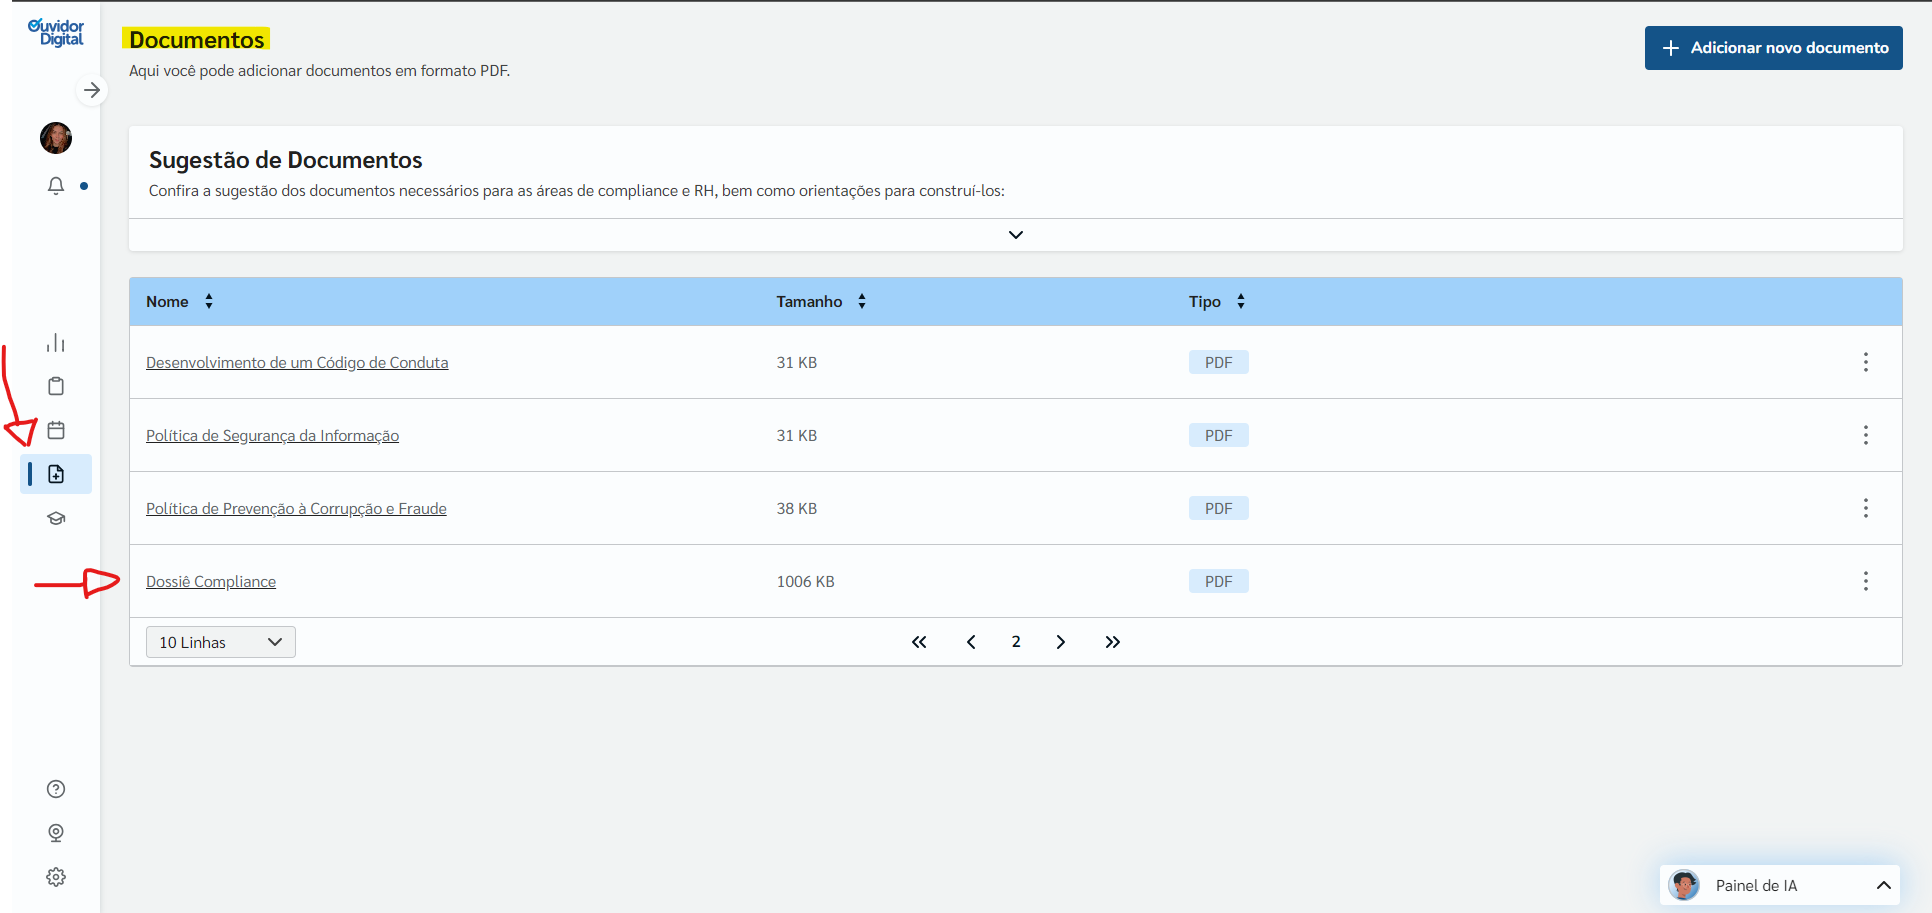Click PDF tag in Prevenção à Corrupção row
Image resolution: width=1932 pixels, height=913 pixels.
tap(1219, 508)
